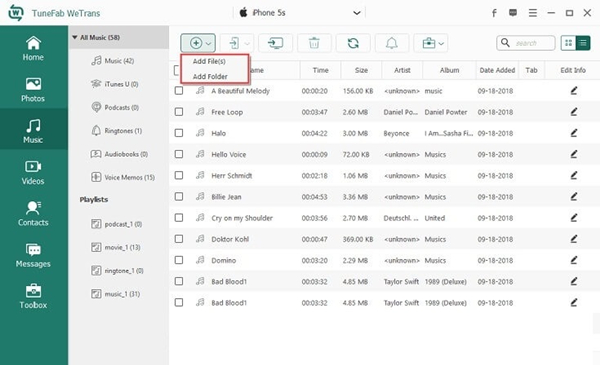The image size is (600, 365).
Task: Choose Add File(s) from menu
Action: click(x=209, y=61)
